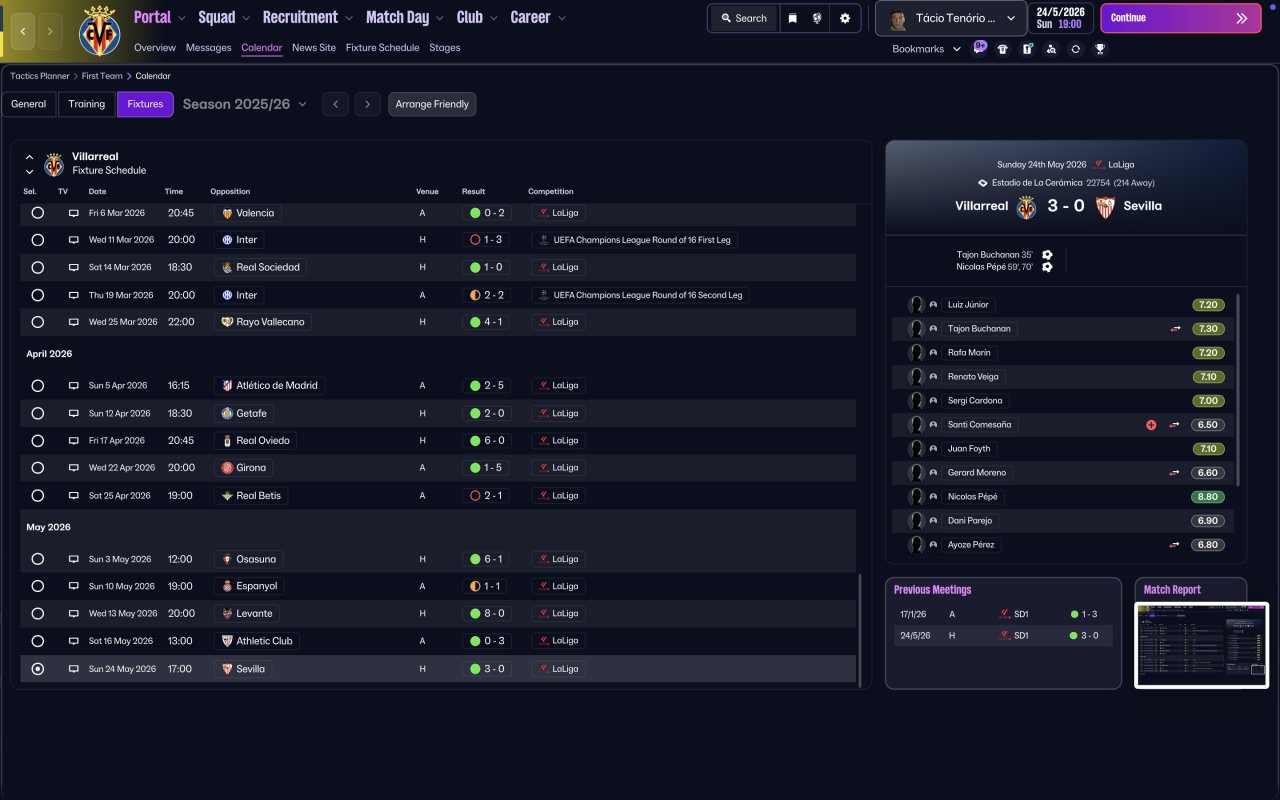
Task: Click the TV icon for the Valencia fixture
Action: pyautogui.click(x=73, y=213)
